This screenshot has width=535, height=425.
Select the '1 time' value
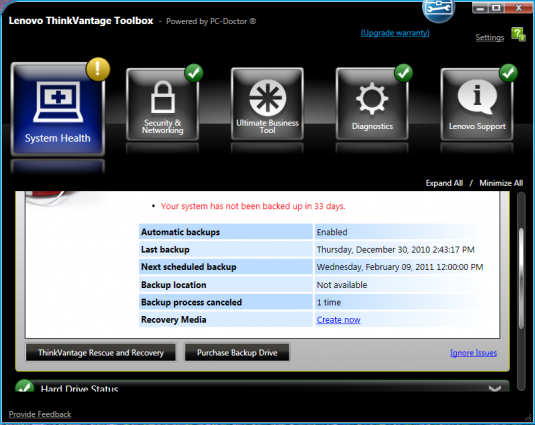(x=329, y=302)
